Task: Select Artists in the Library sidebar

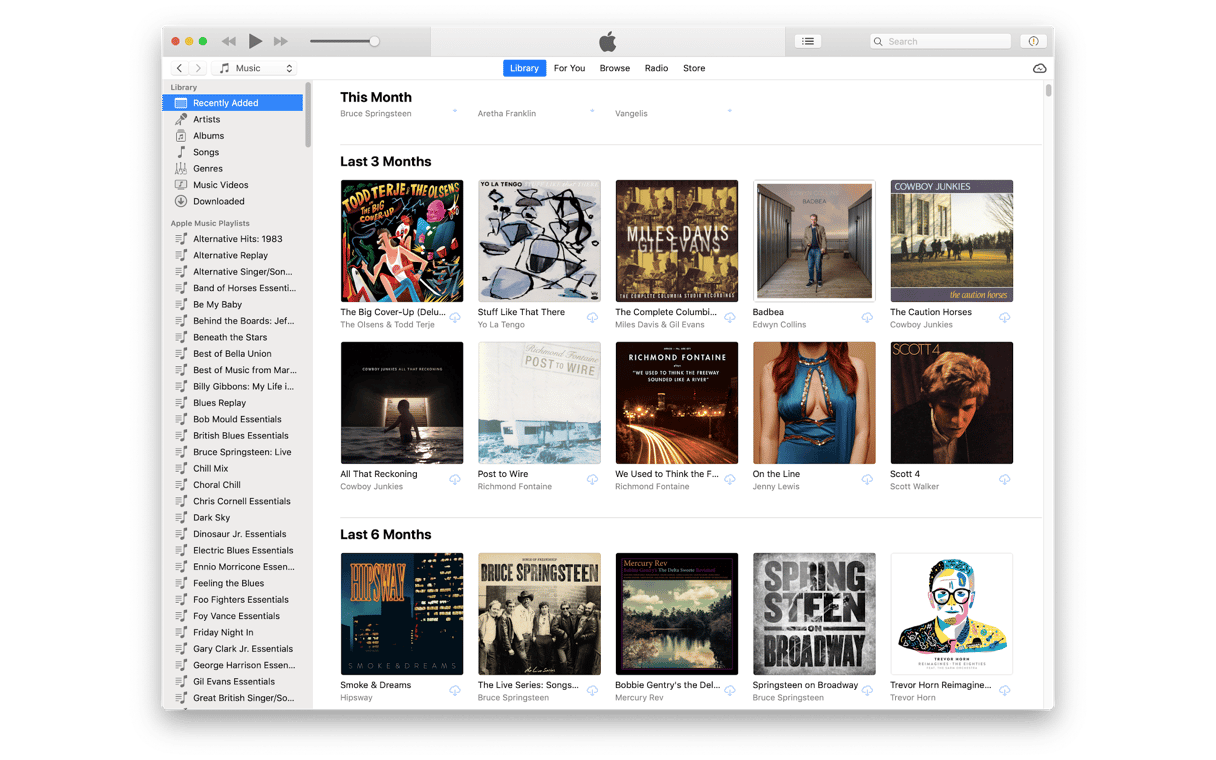Action: coord(207,119)
